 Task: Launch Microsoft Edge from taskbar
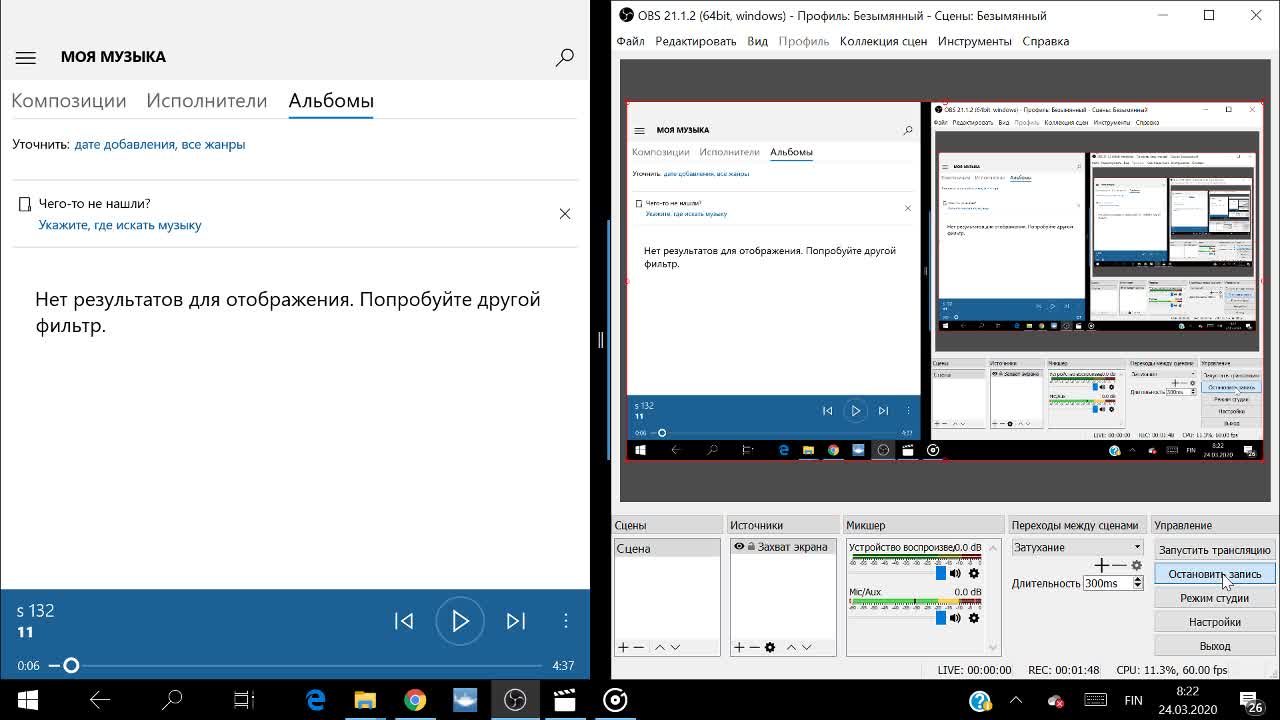[315, 700]
